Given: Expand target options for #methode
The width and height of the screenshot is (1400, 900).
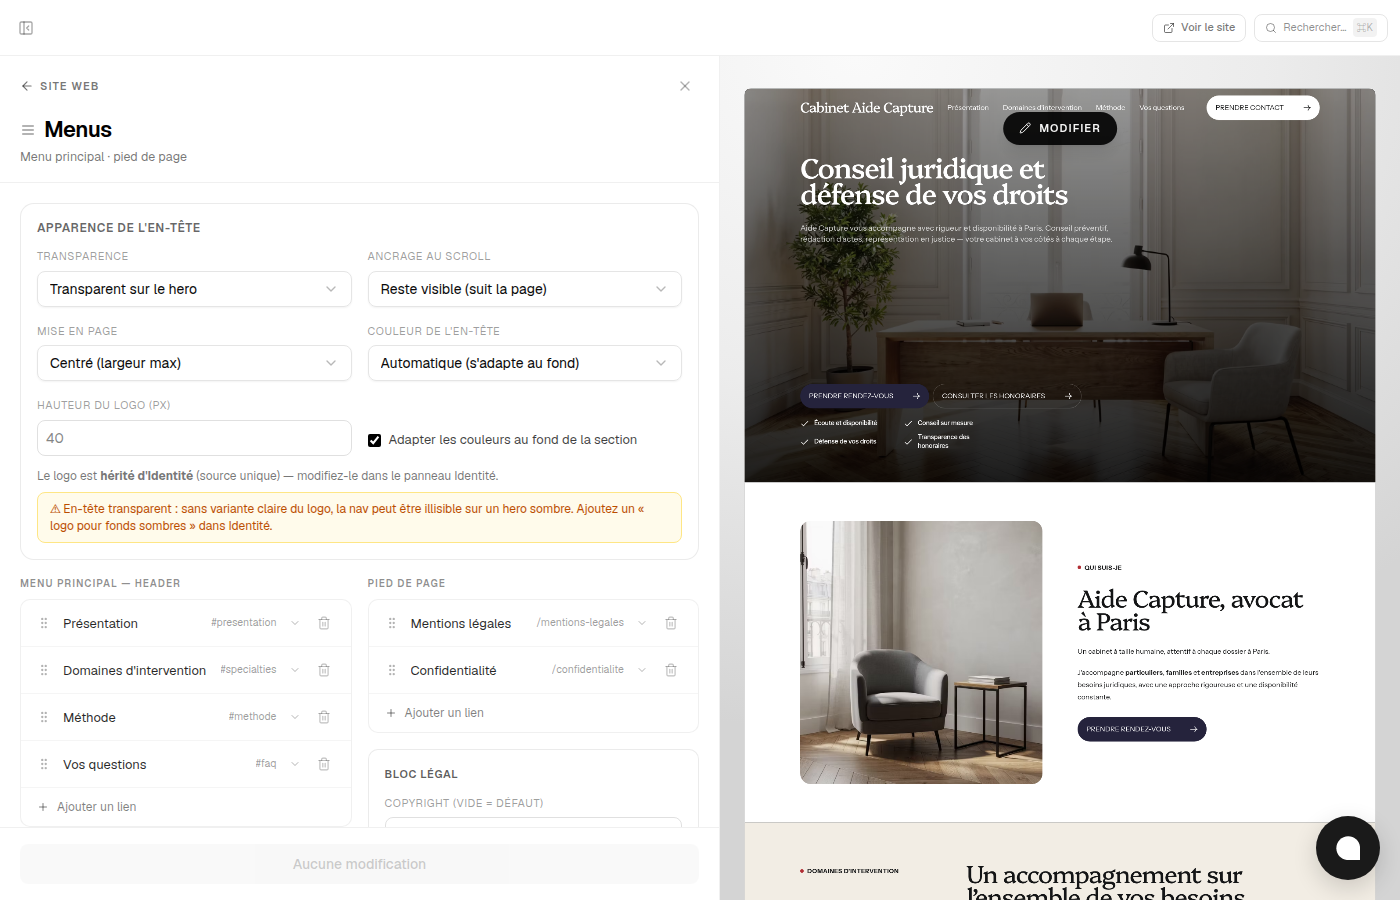Looking at the screenshot, I should click(x=295, y=717).
